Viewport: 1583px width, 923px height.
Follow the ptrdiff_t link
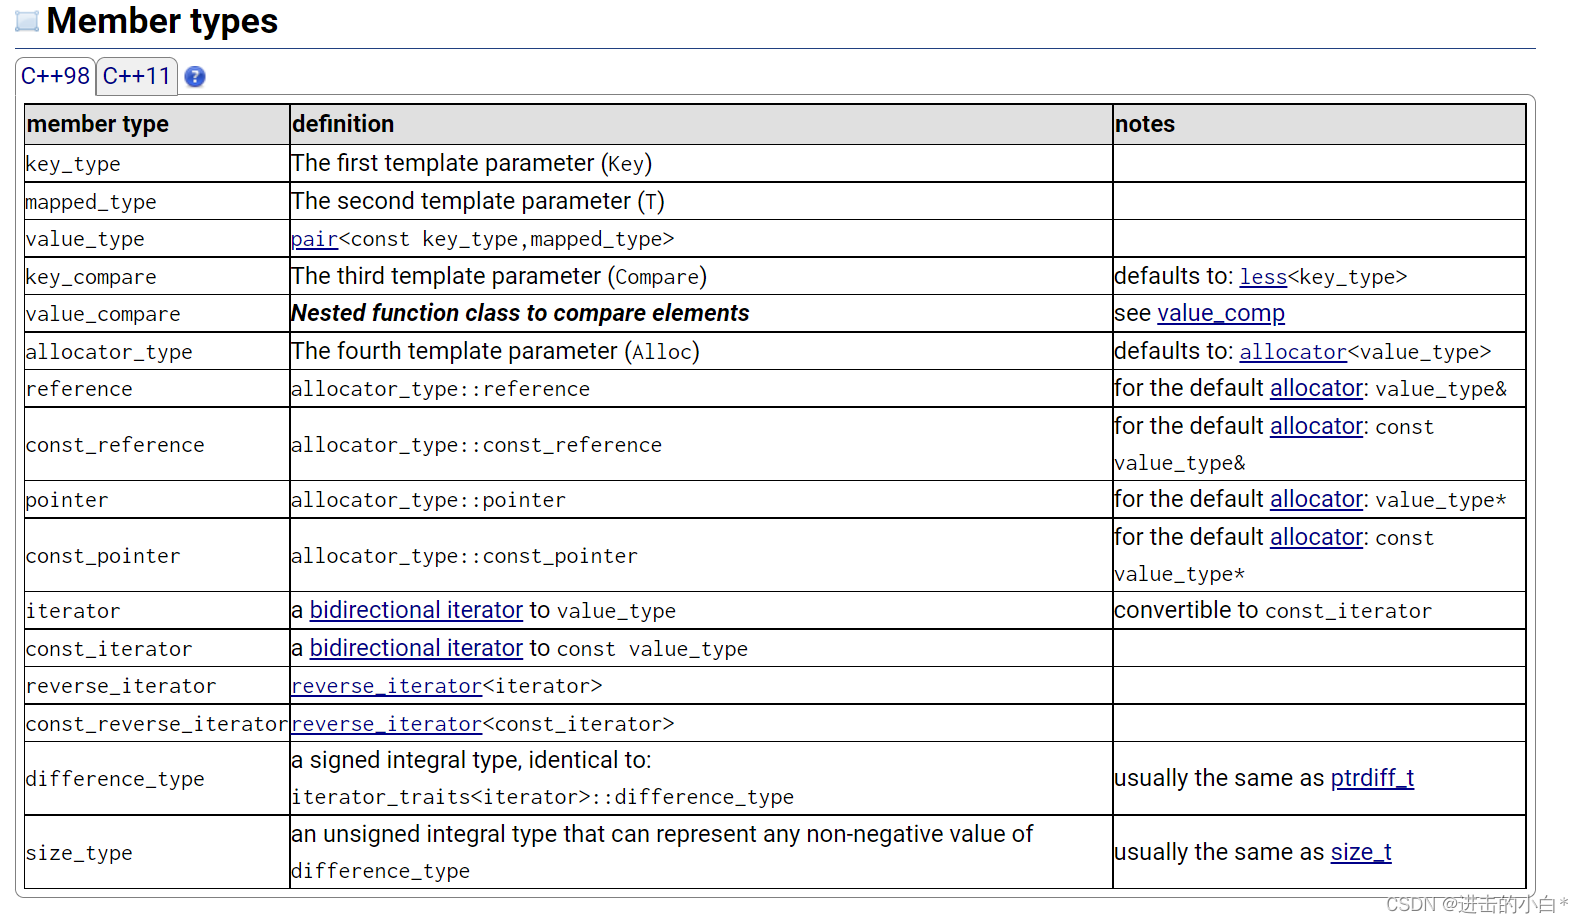(1372, 778)
